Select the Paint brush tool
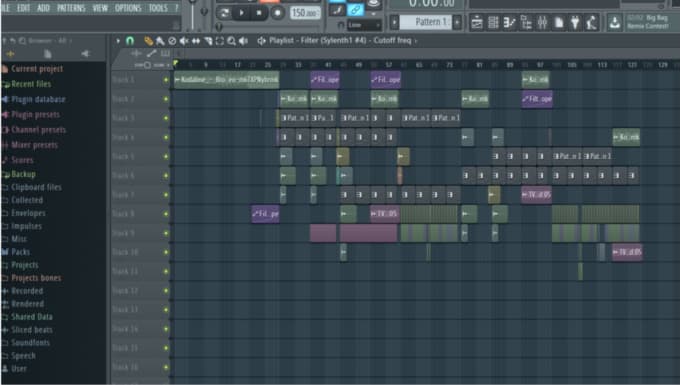Viewport: 680px width, 385px height. [160, 41]
